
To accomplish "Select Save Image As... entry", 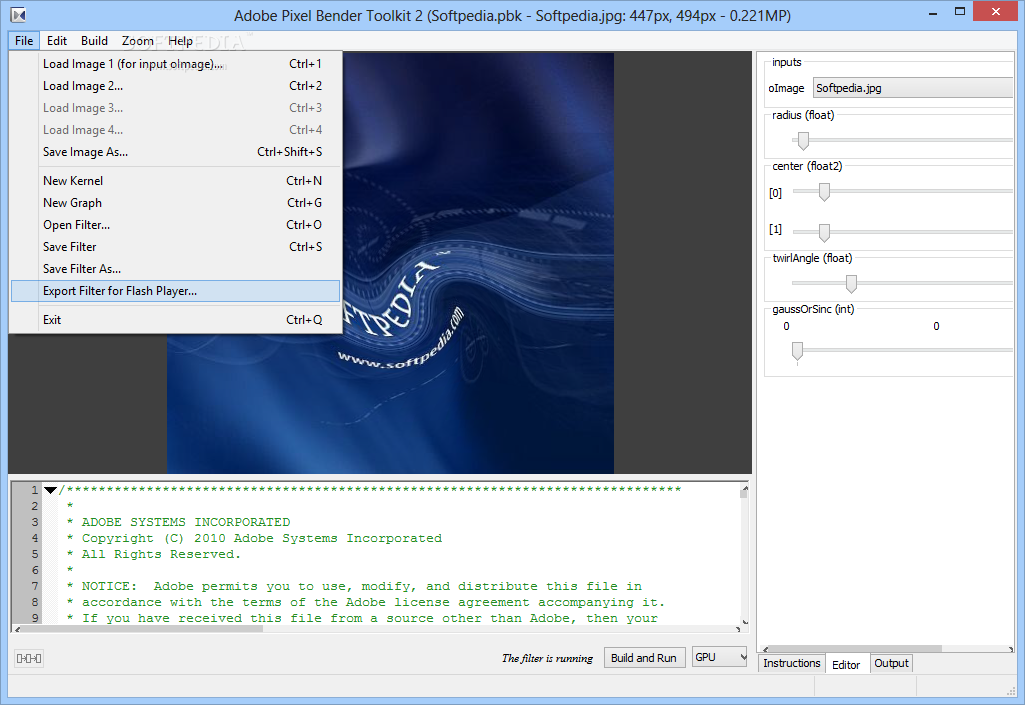I will click(175, 152).
